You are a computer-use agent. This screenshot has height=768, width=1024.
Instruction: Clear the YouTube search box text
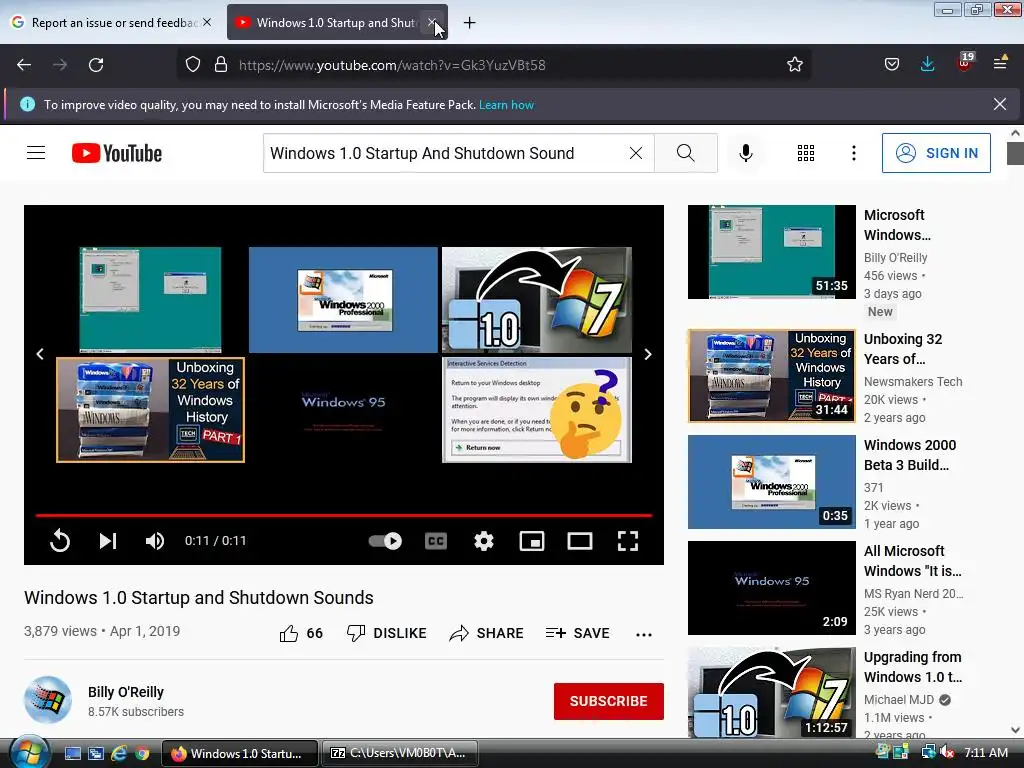635,153
